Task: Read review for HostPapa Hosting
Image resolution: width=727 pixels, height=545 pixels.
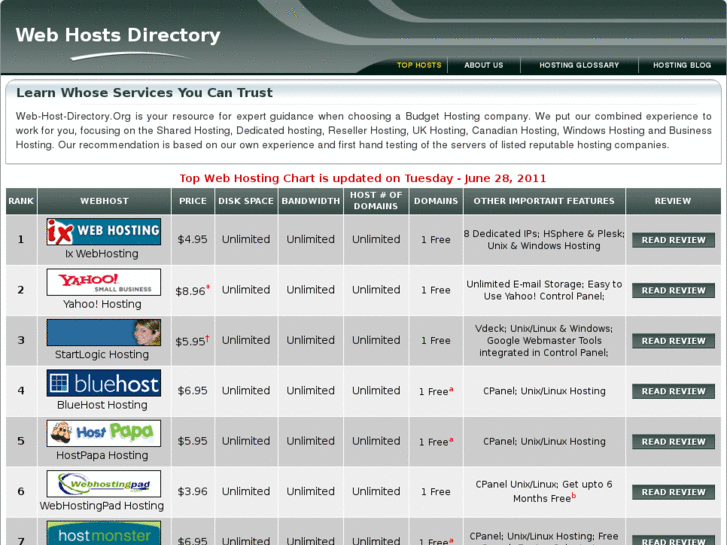Action: tap(673, 442)
